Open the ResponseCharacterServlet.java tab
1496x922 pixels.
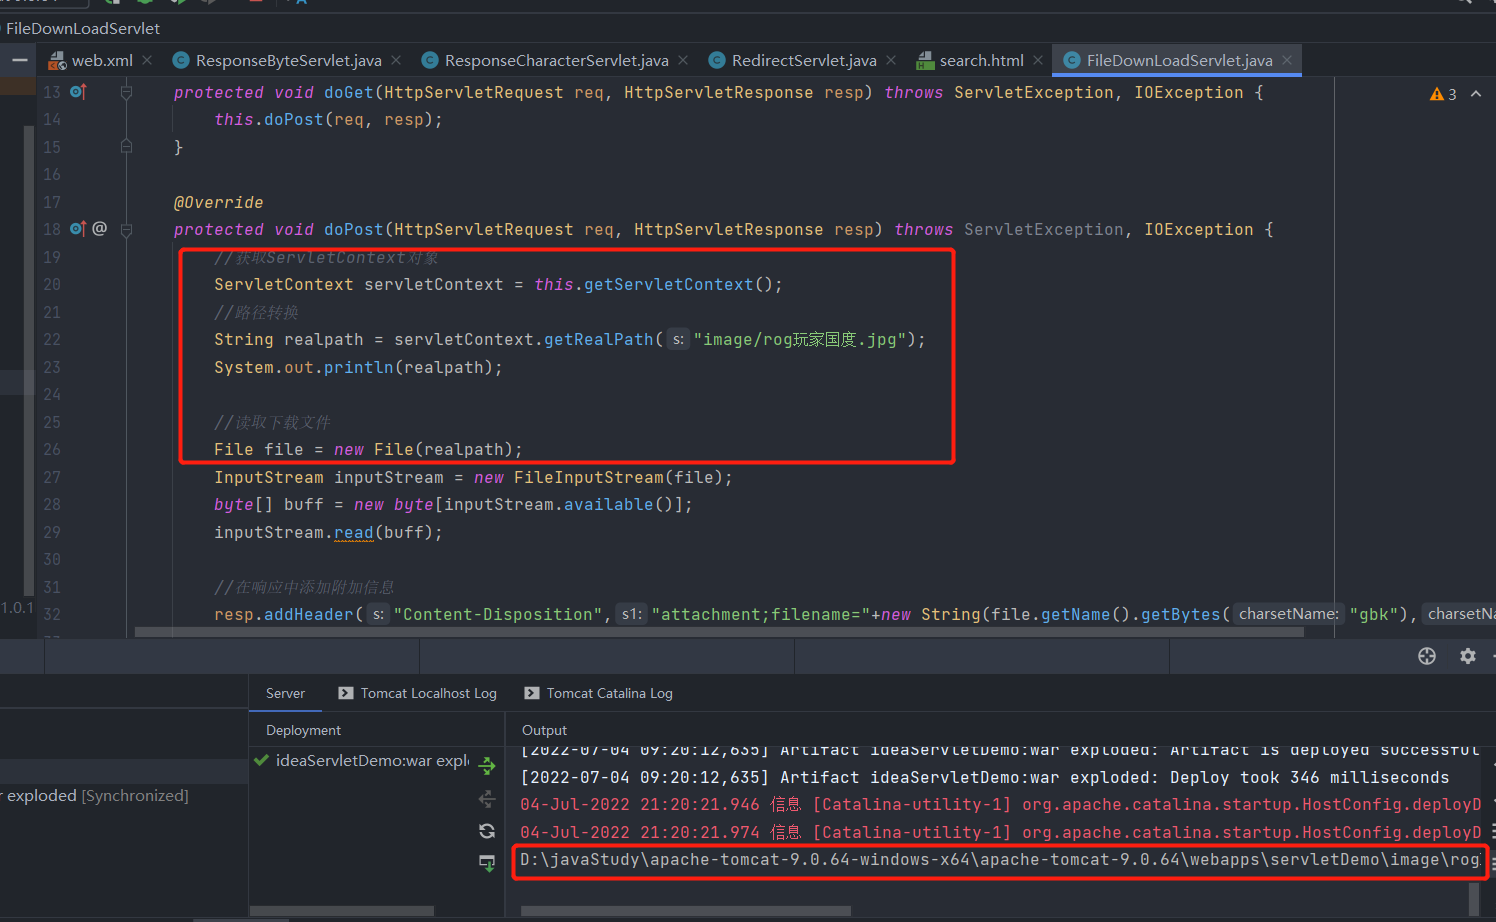(556, 60)
